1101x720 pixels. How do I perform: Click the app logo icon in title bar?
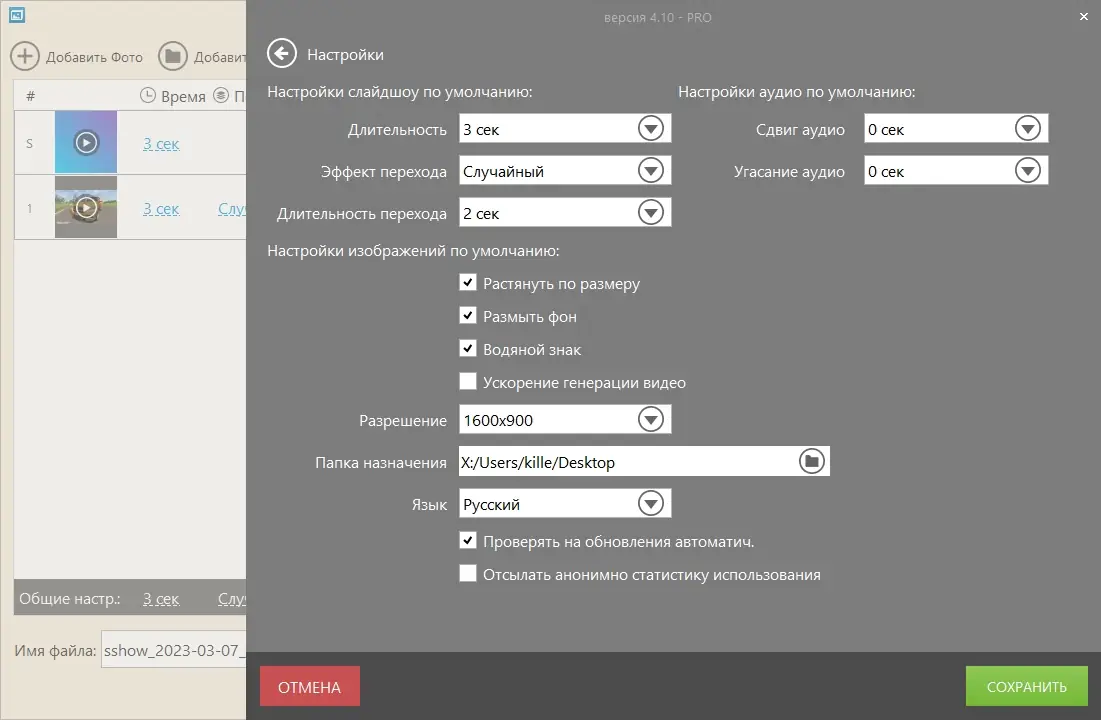(x=17, y=15)
